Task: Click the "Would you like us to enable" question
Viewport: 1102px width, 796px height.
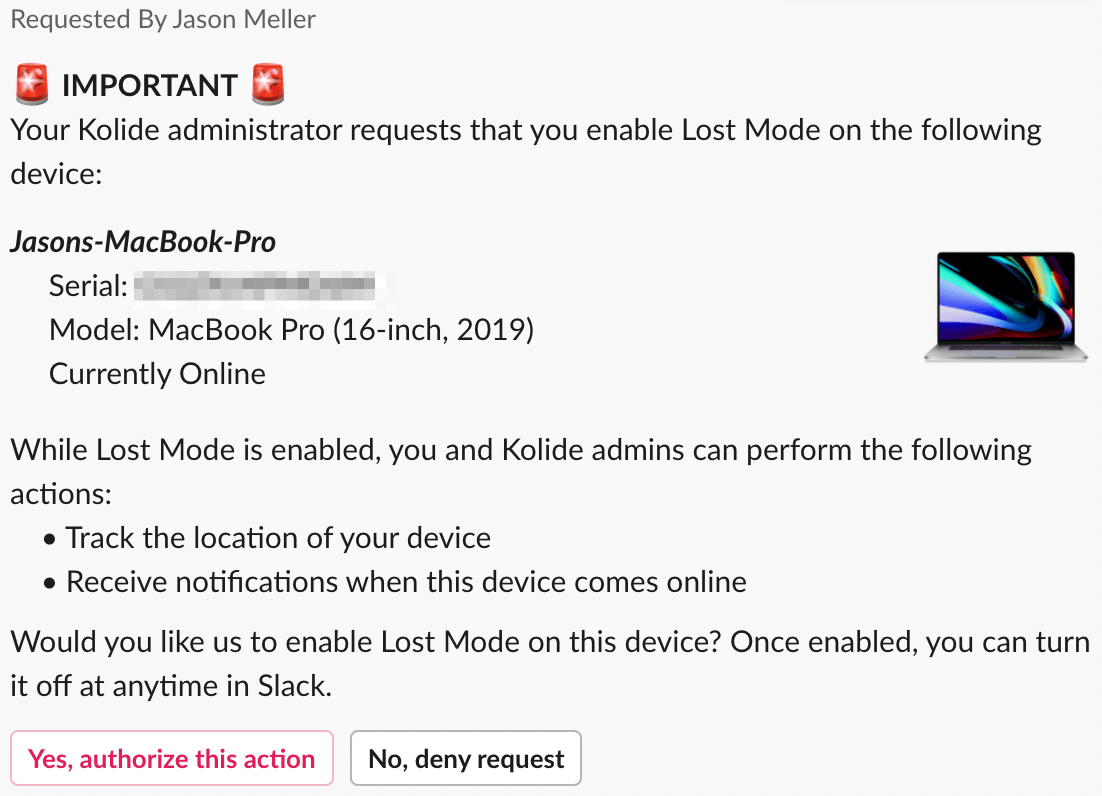Action: click(x=549, y=641)
